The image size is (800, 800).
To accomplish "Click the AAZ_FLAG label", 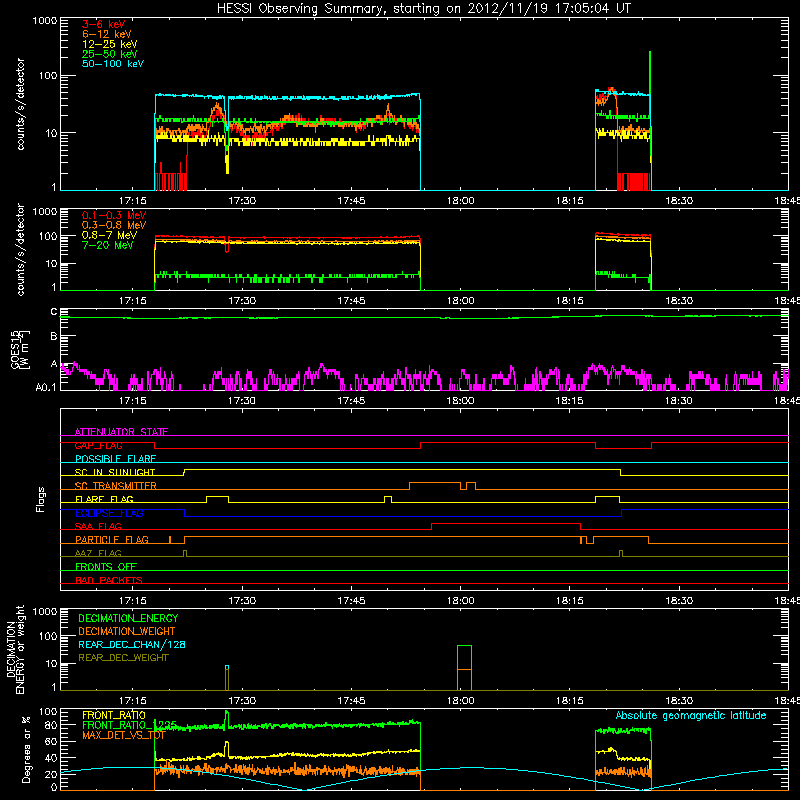I will pos(98,553).
